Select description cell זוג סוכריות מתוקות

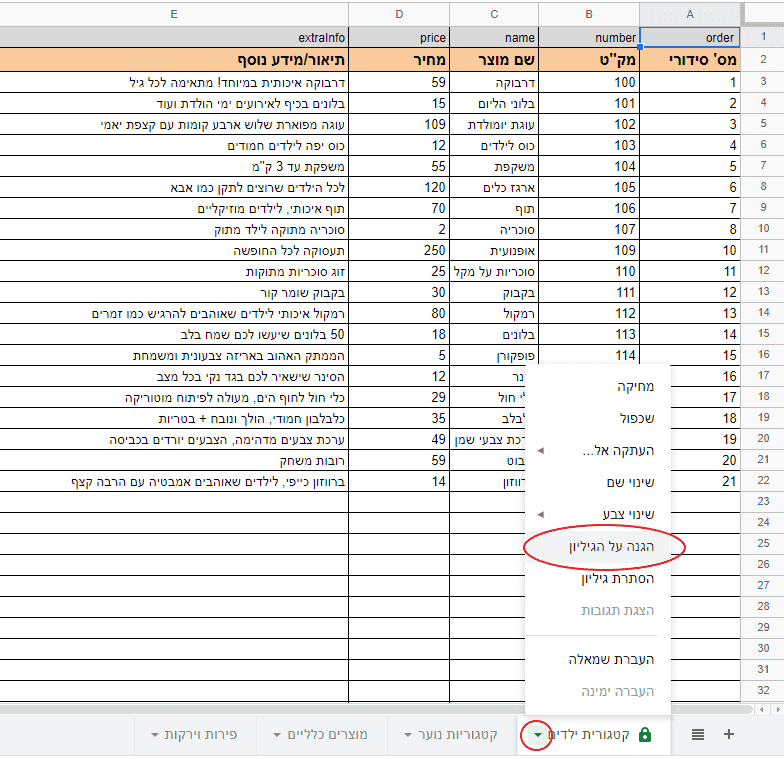click(174, 272)
